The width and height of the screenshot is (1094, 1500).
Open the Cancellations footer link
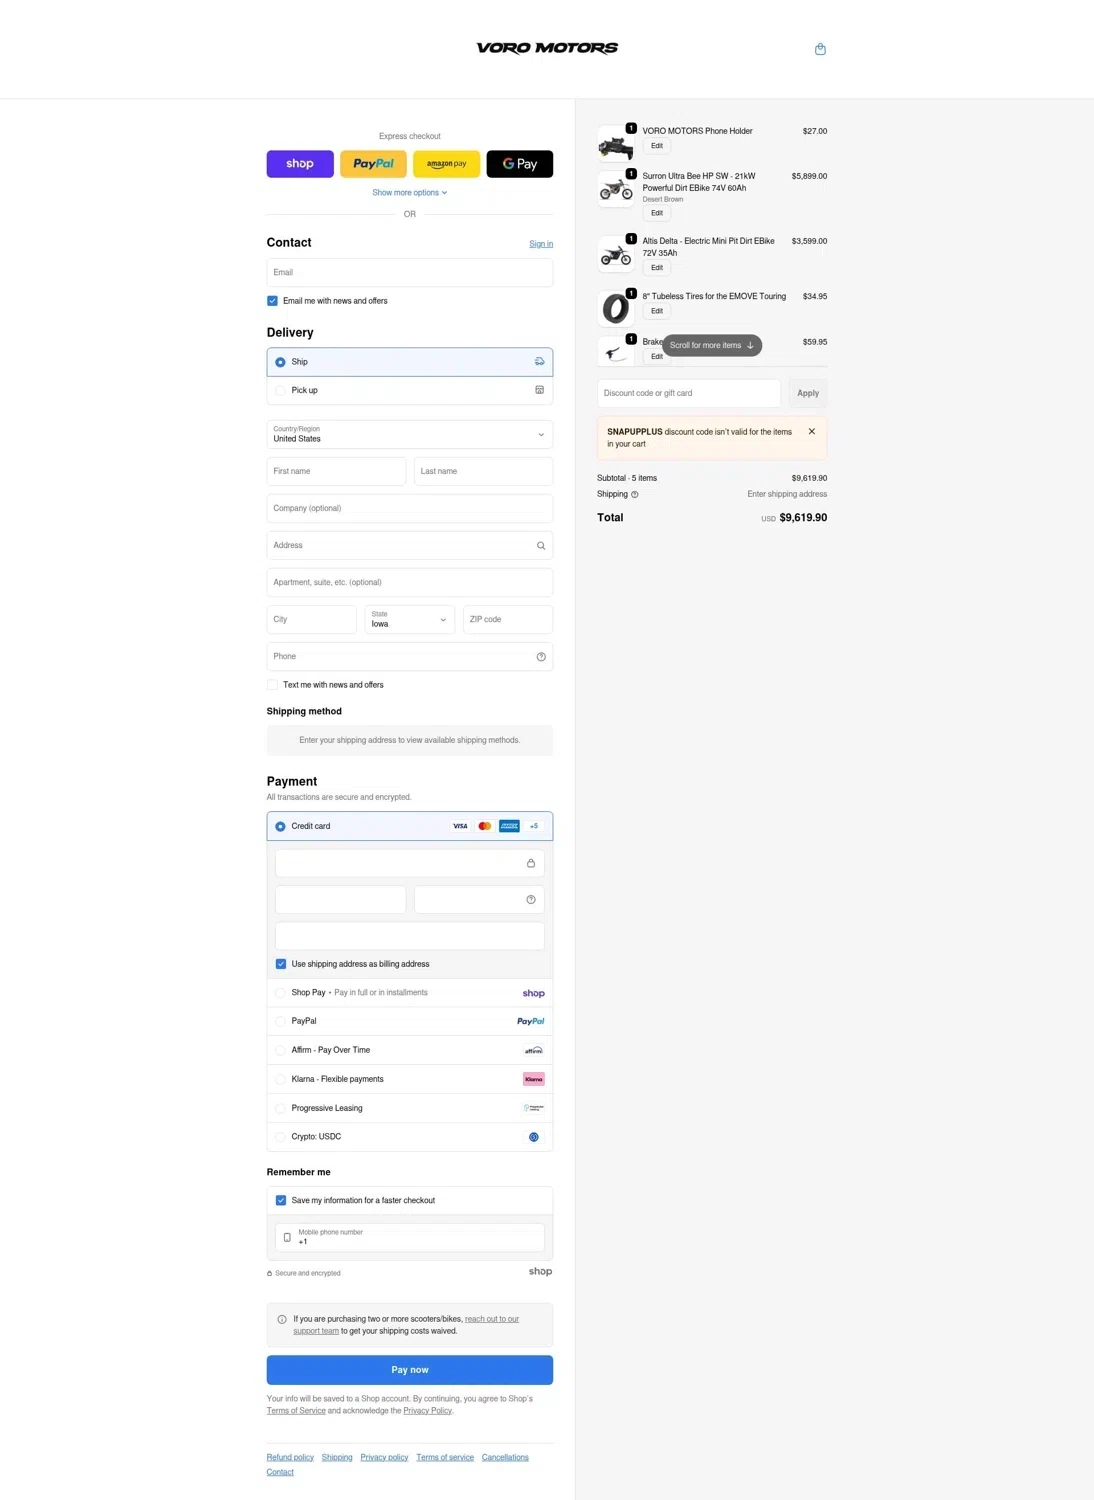(x=505, y=1457)
